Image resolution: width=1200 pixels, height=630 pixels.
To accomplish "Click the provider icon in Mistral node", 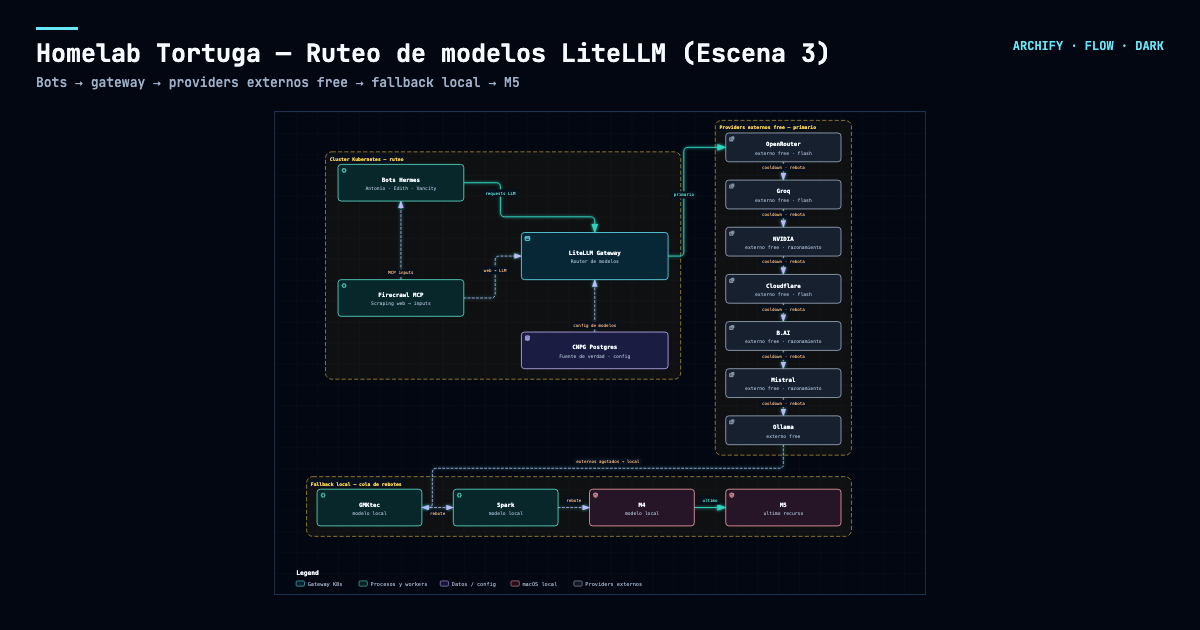I will (732, 374).
